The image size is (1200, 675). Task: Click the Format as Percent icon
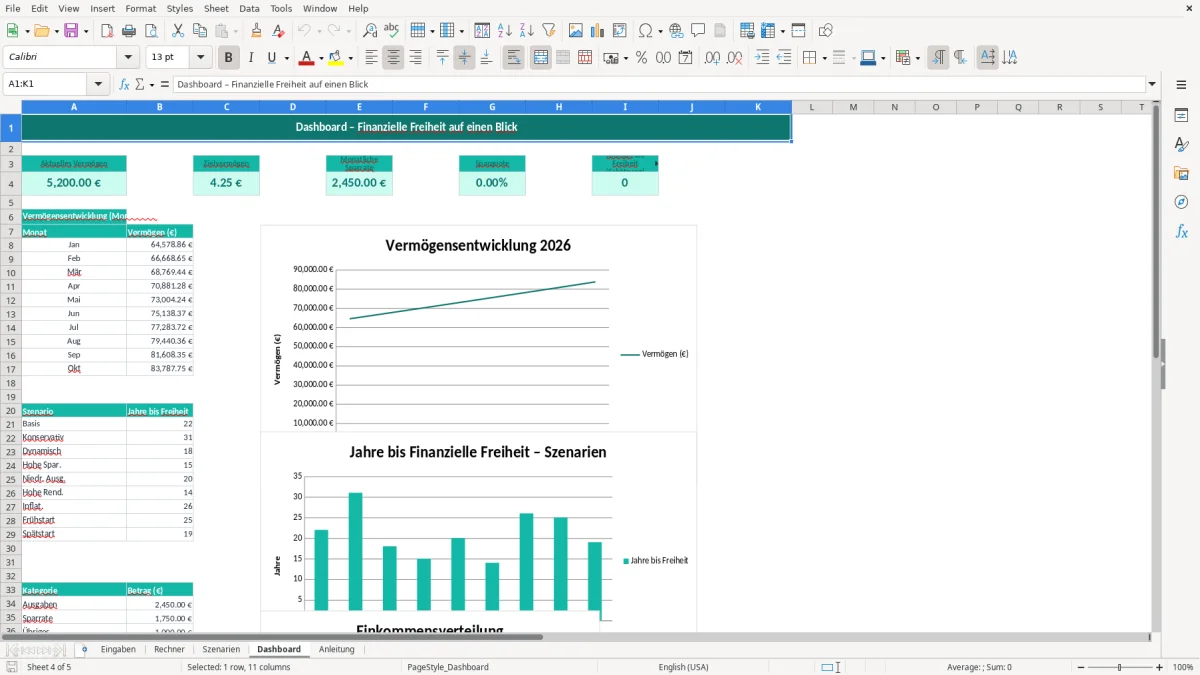click(x=641, y=58)
